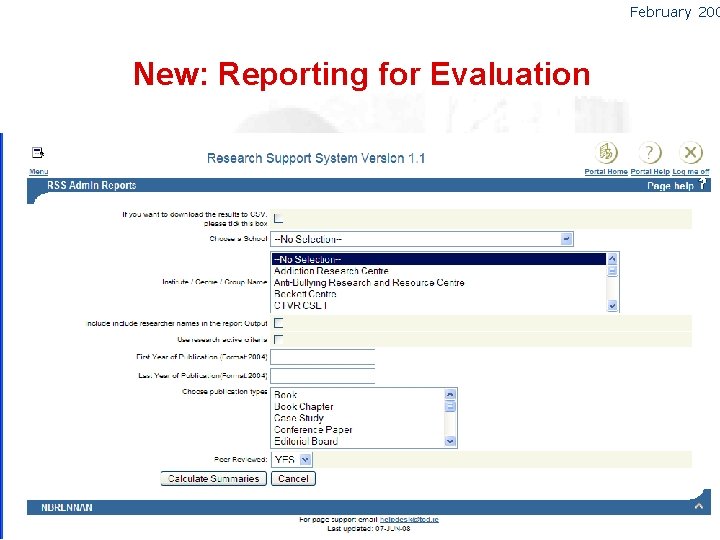
Task: Click the Cancel button
Action: pyautogui.click(x=293, y=478)
